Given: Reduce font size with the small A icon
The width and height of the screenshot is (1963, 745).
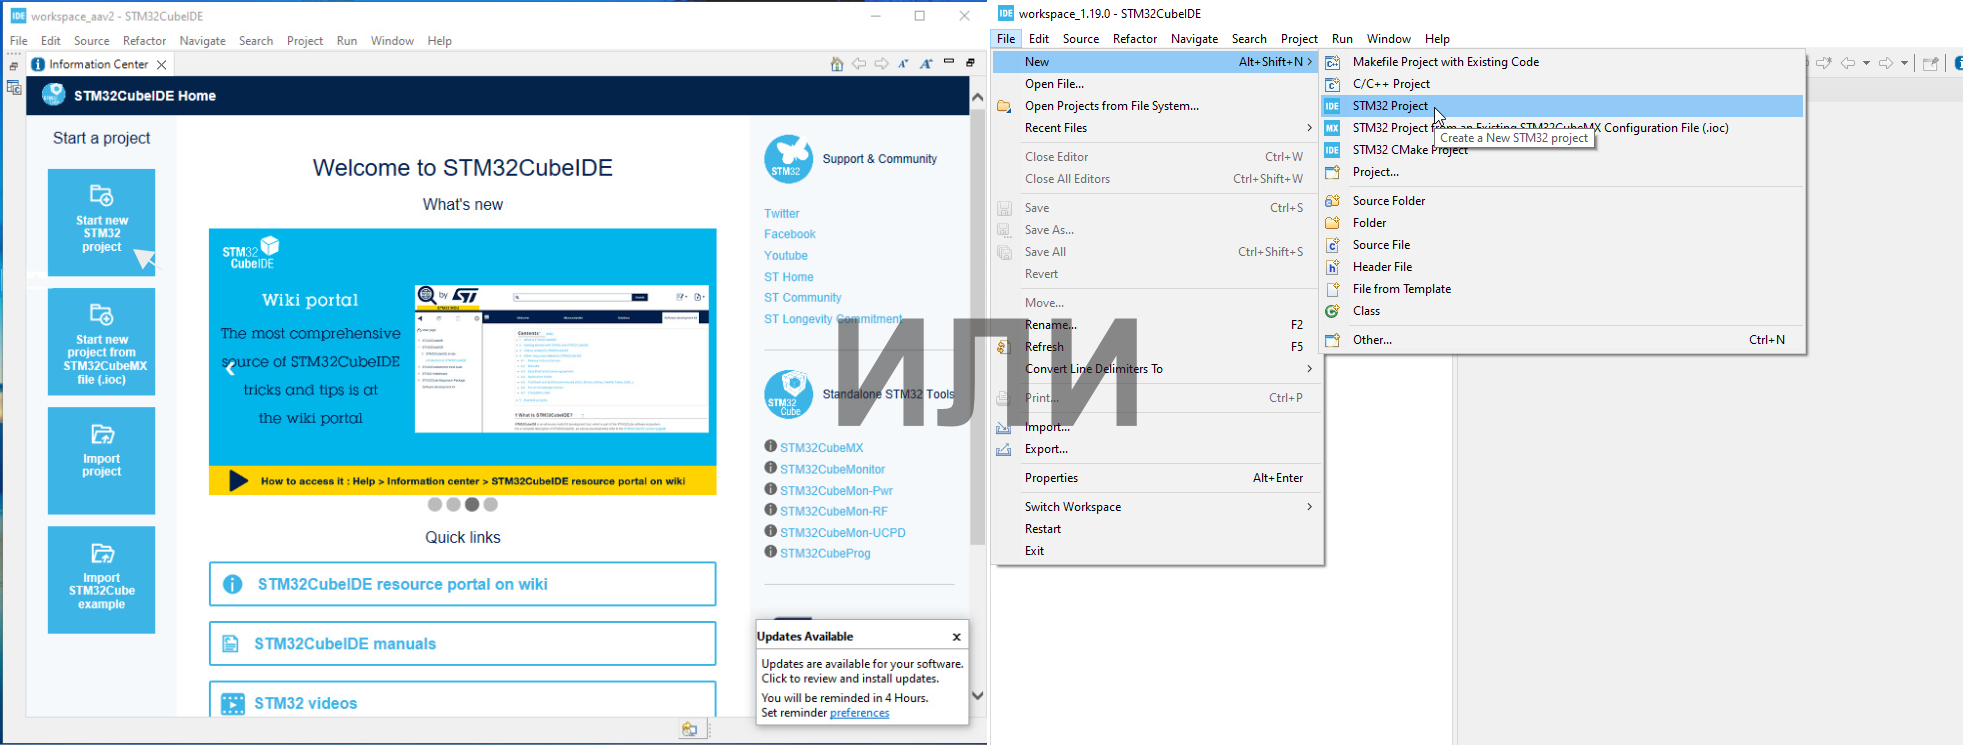Looking at the screenshot, I should coord(903,64).
